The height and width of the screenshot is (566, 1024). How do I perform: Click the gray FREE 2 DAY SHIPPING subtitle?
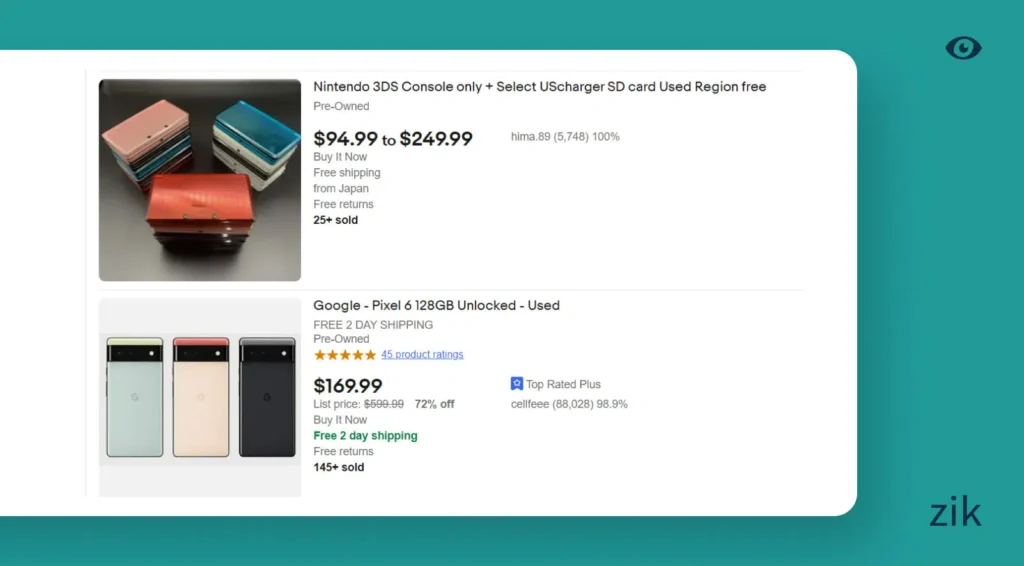click(373, 325)
